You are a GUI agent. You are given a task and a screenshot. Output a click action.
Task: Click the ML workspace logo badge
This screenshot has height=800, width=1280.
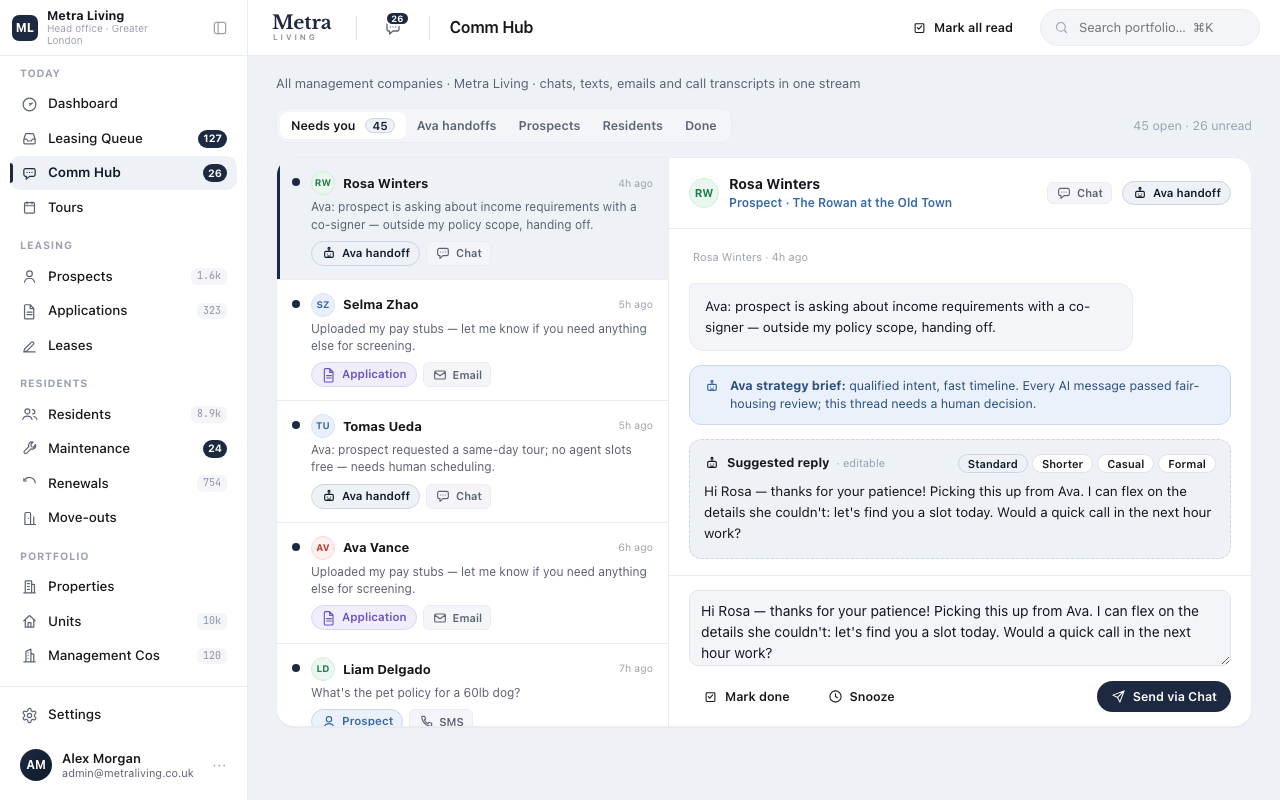point(25,28)
